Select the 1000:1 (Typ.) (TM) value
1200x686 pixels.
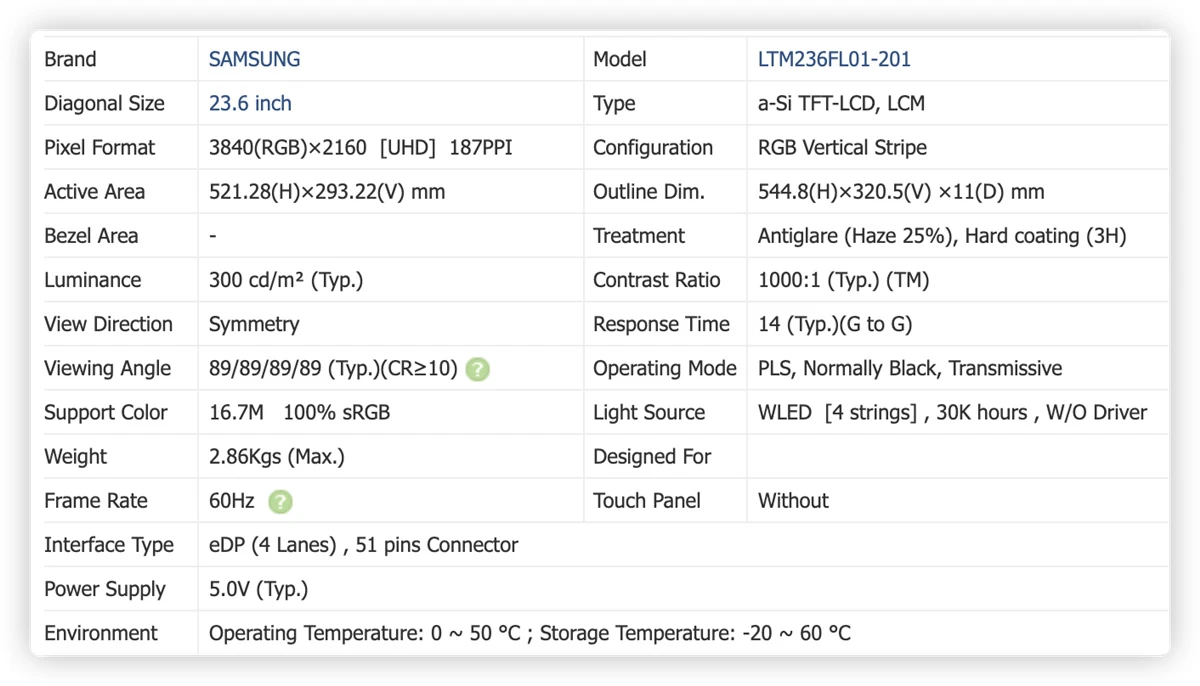pyautogui.click(x=844, y=280)
